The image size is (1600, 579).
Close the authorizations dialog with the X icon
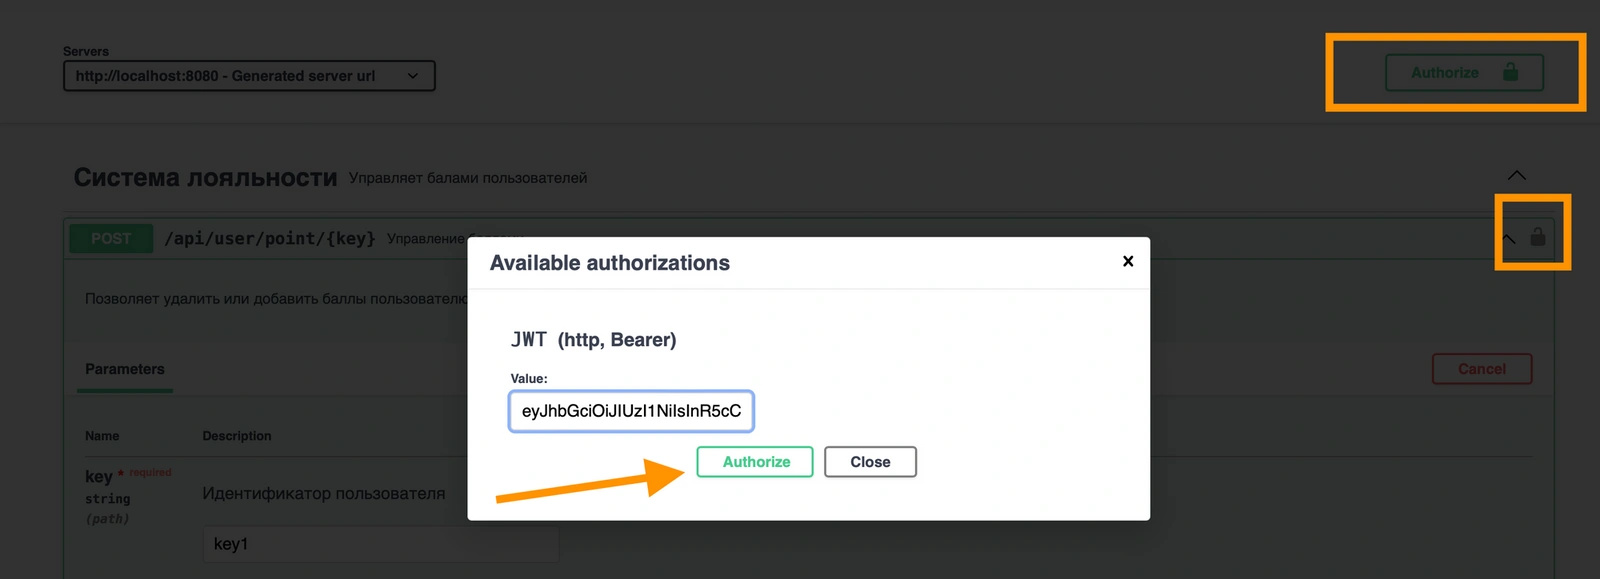point(1128,261)
